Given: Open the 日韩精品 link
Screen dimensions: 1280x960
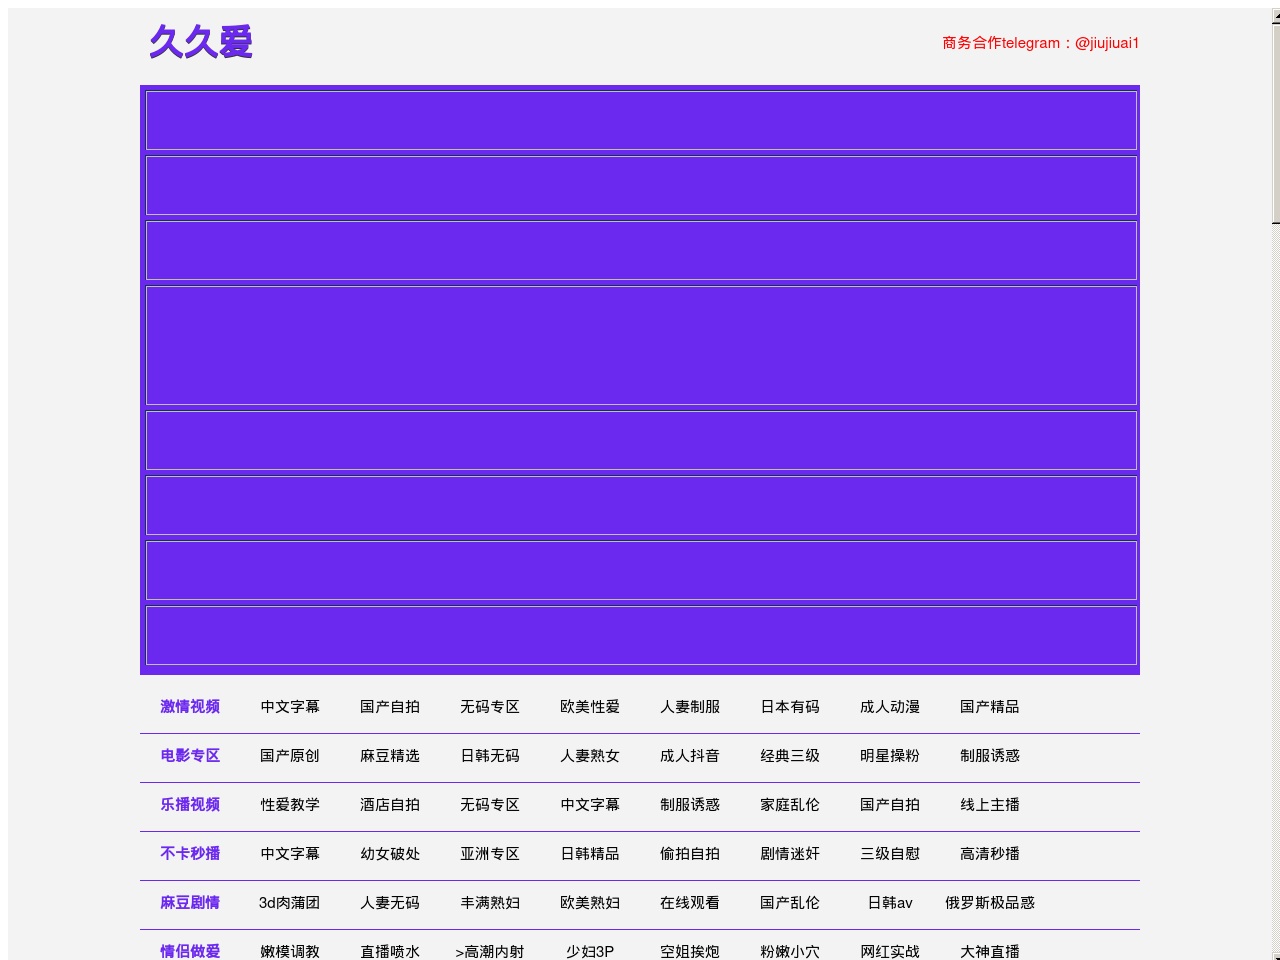Looking at the screenshot, I should pos(590,853).
